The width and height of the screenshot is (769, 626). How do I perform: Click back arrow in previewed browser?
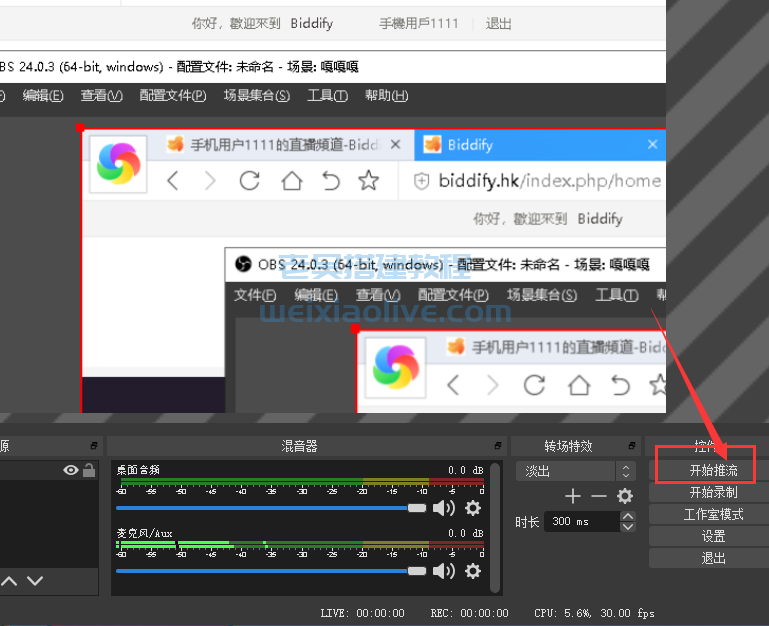(173, 181)
